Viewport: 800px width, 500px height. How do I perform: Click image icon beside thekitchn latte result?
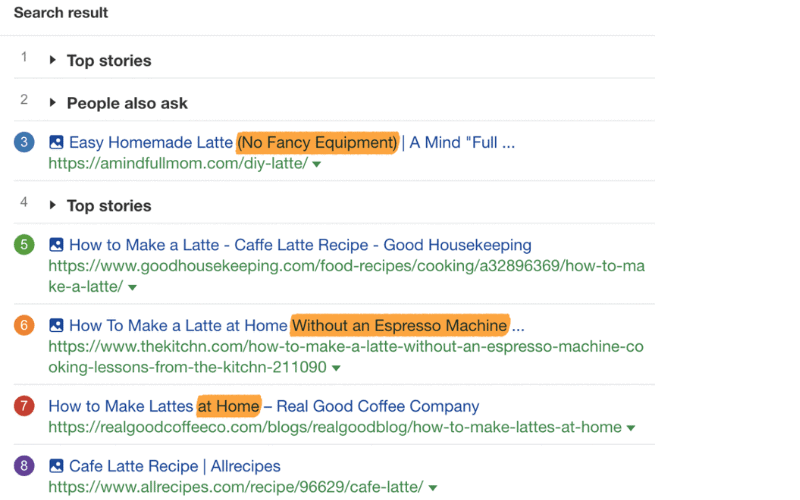(x=56, y=326)
